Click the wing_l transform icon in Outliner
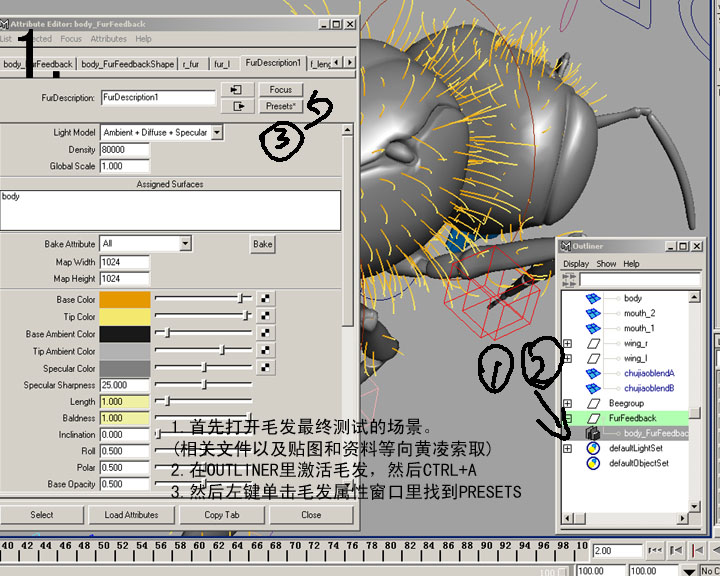720x576 pixels. 593,358
